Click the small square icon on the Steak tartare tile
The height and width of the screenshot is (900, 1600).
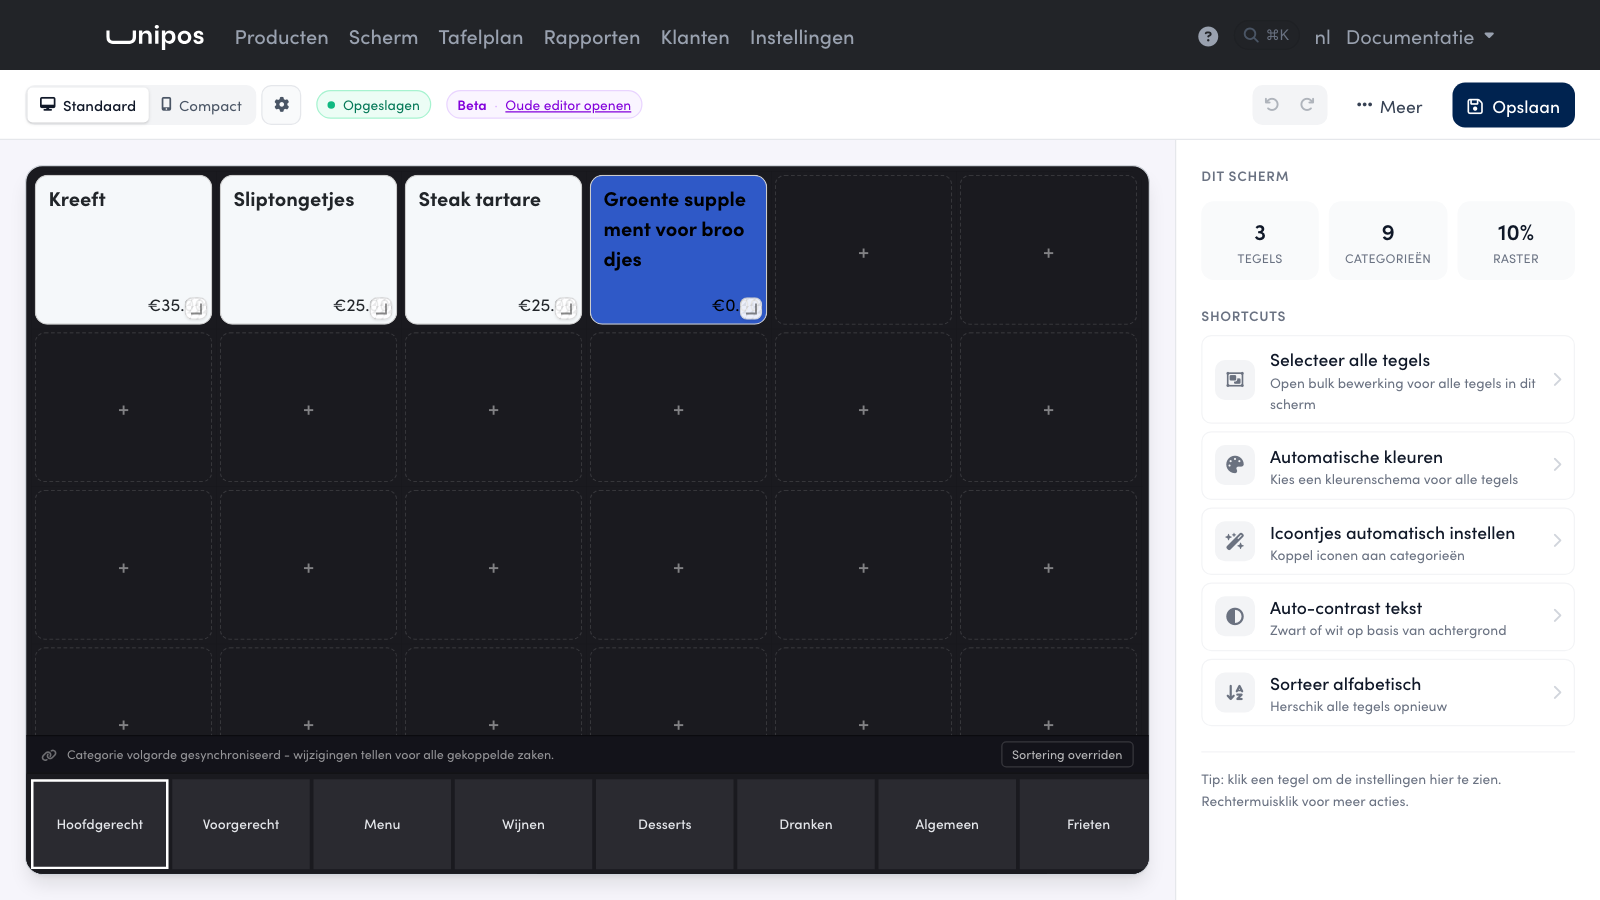point(566,308)
